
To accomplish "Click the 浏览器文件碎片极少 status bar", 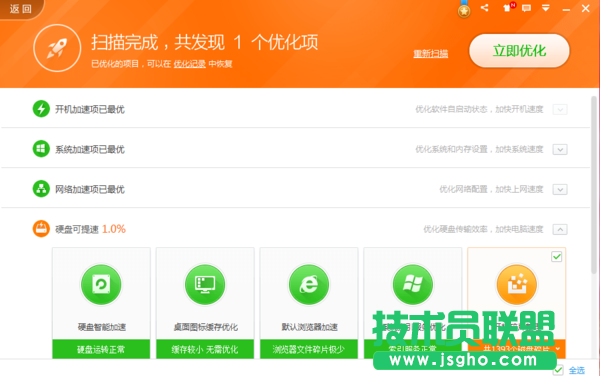I will click(x=309, y=349).
